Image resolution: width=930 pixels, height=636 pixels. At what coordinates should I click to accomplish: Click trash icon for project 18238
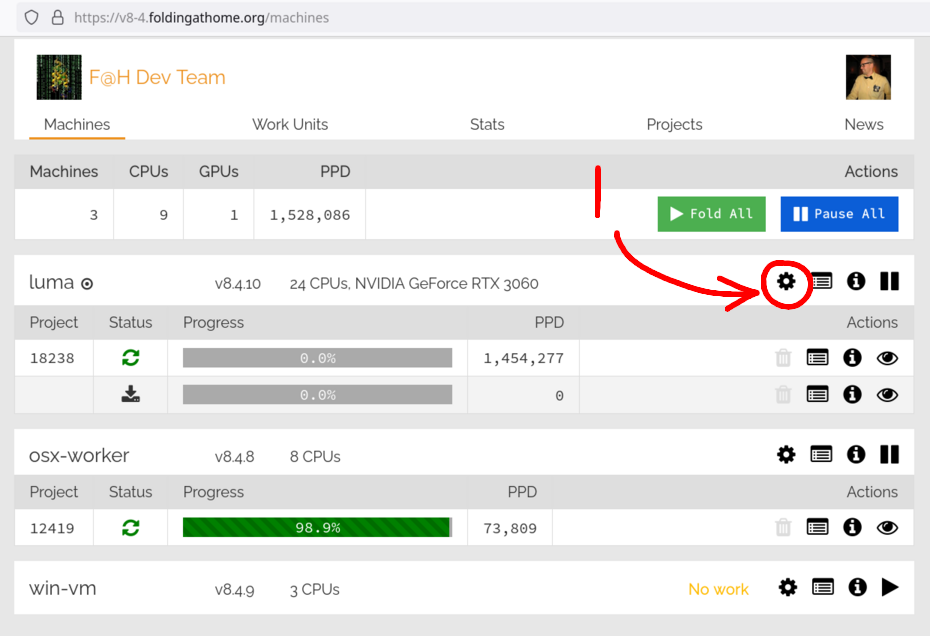783,358
